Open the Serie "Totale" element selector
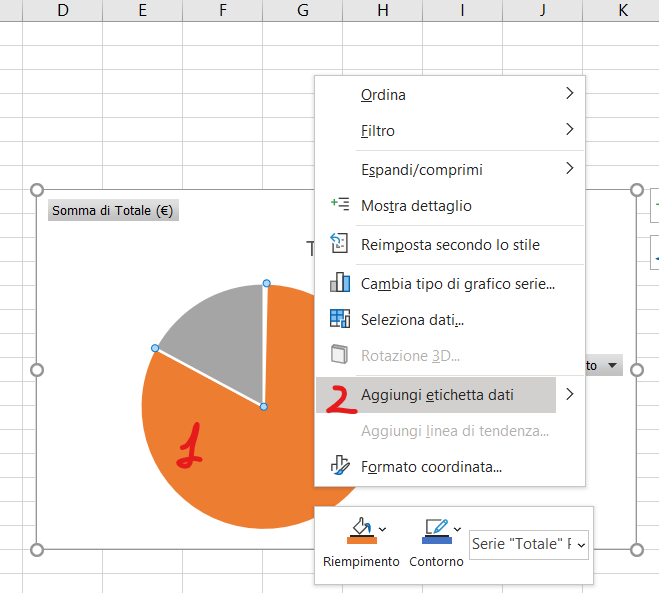Viewport: 659px width, 593px height. tap(528, 545)
